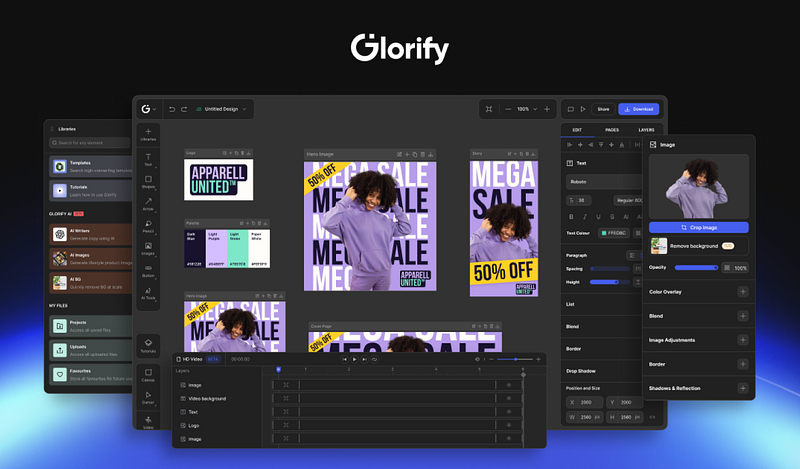Expand the Shadows & Reflection section
Image resolution: width=800 pixels, height=469 pixels.
[742, 388]
